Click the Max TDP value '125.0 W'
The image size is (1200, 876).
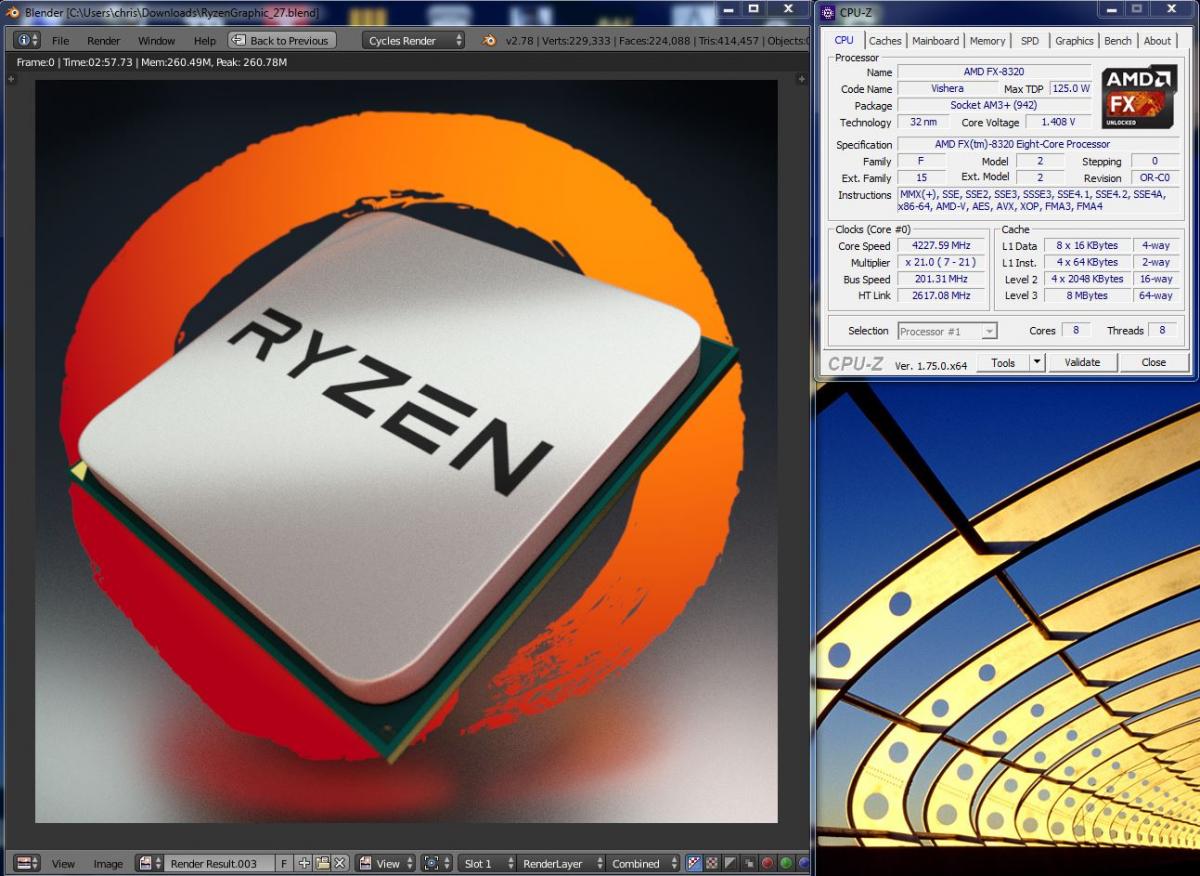[1070, 89]
